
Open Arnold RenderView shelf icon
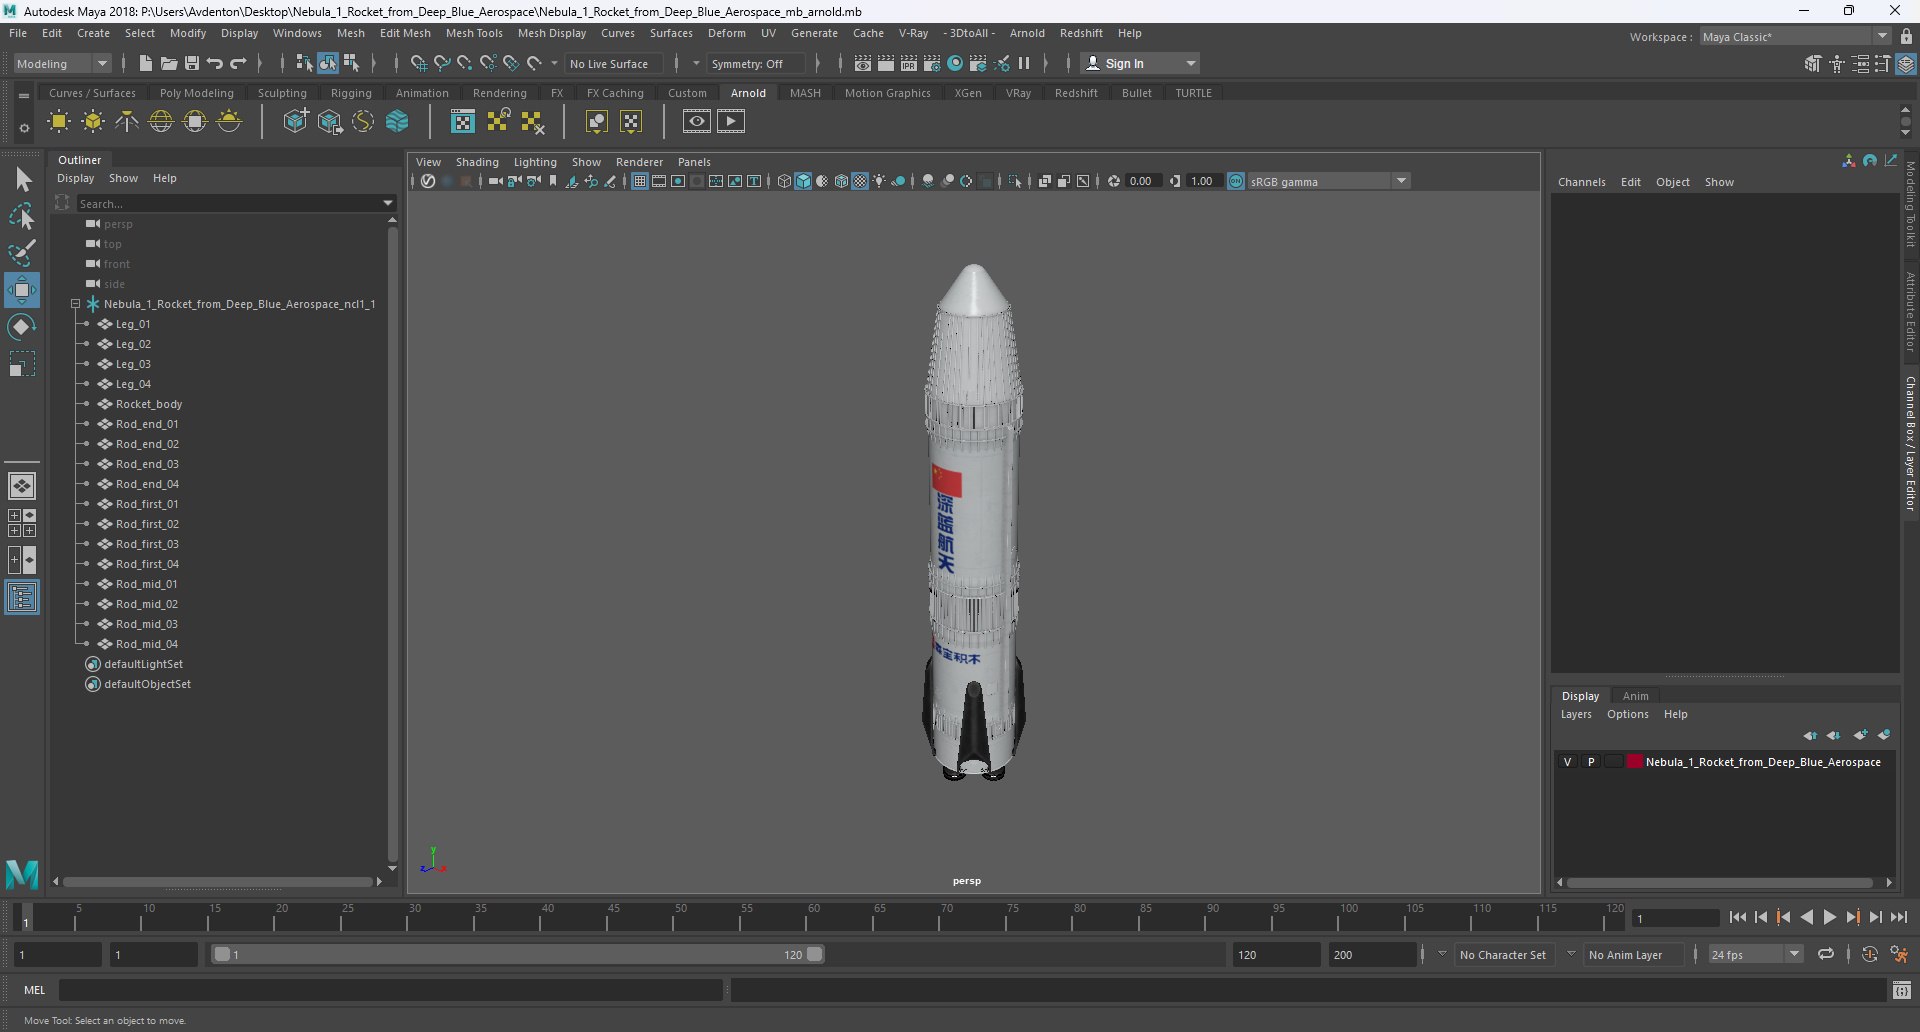pyautogui.click(x=697, y=122)
